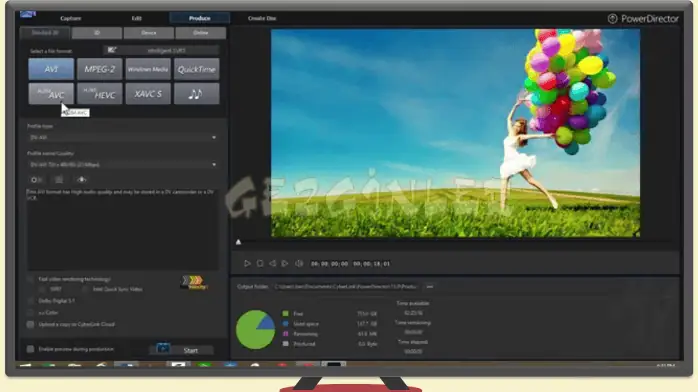Viewport: 698px width, 392px height.
Task: Click the Time elapsed label
Action: (x=413, y=342)
